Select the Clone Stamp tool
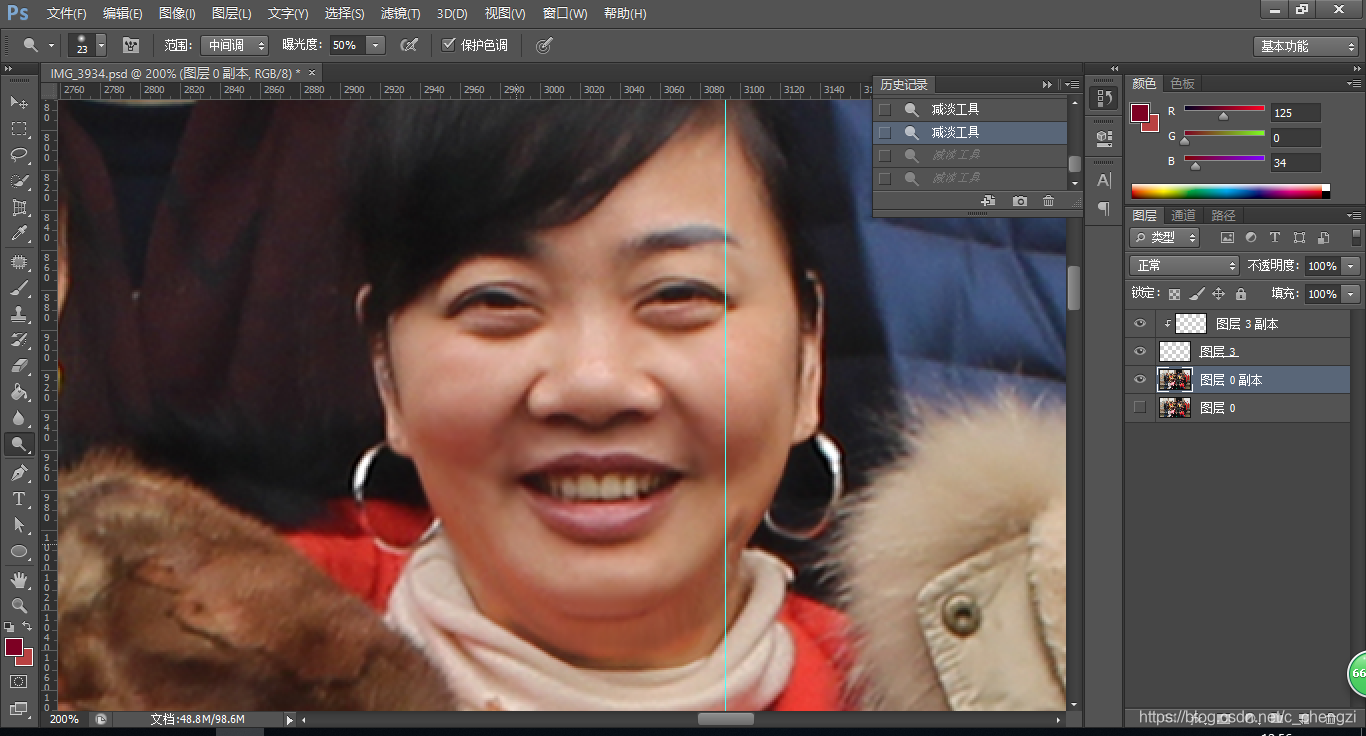 click(x=19, y=314)
